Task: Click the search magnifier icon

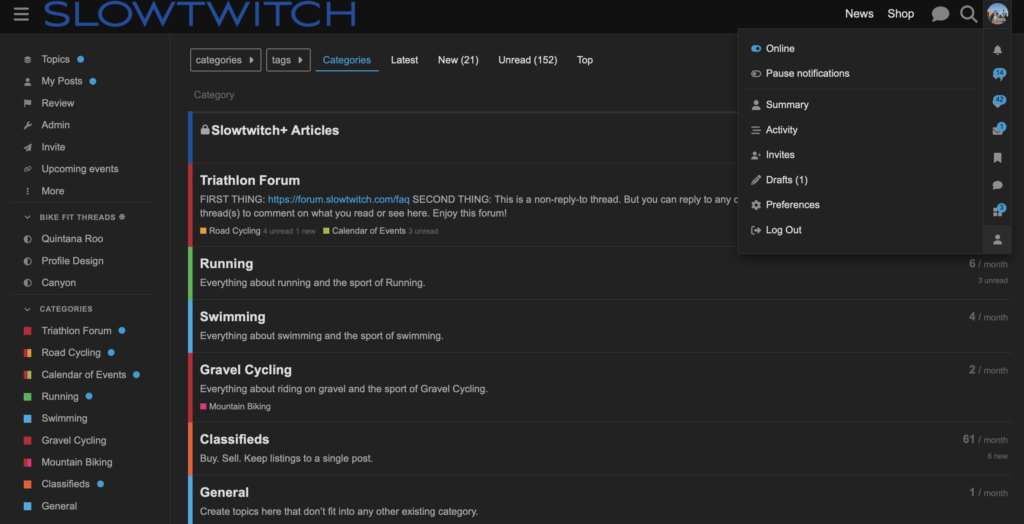Action: [x=968, y=14]
